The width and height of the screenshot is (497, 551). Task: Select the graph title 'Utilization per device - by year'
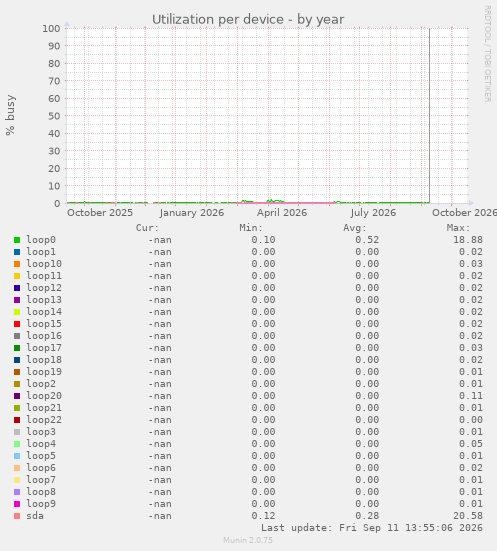[x=248, y=20]
